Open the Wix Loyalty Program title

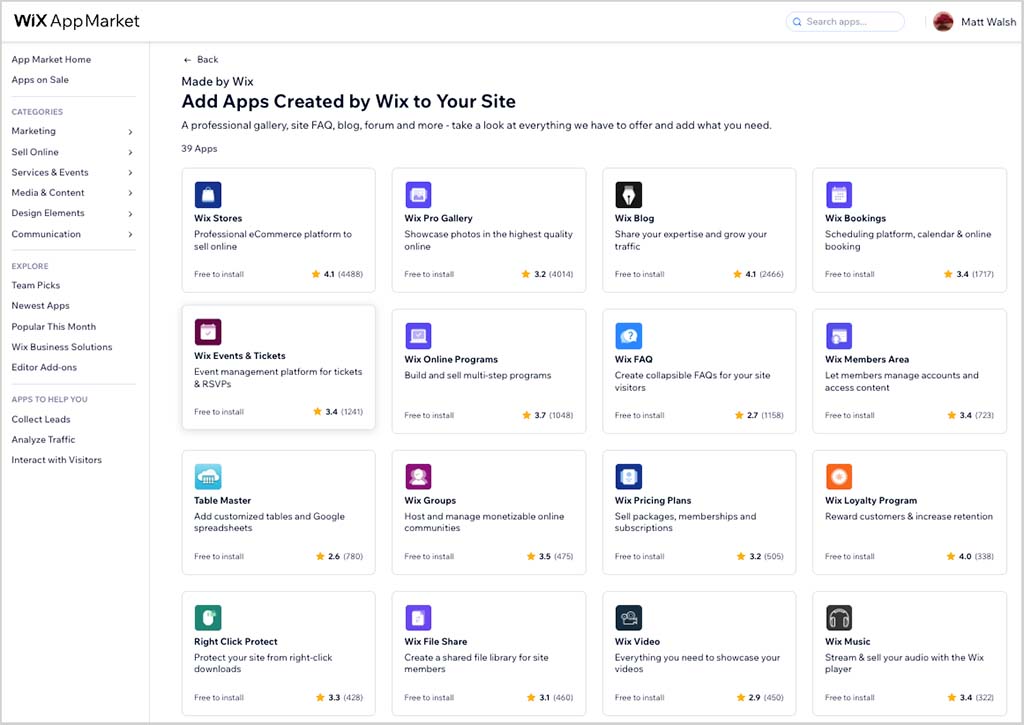click(871, 500)
